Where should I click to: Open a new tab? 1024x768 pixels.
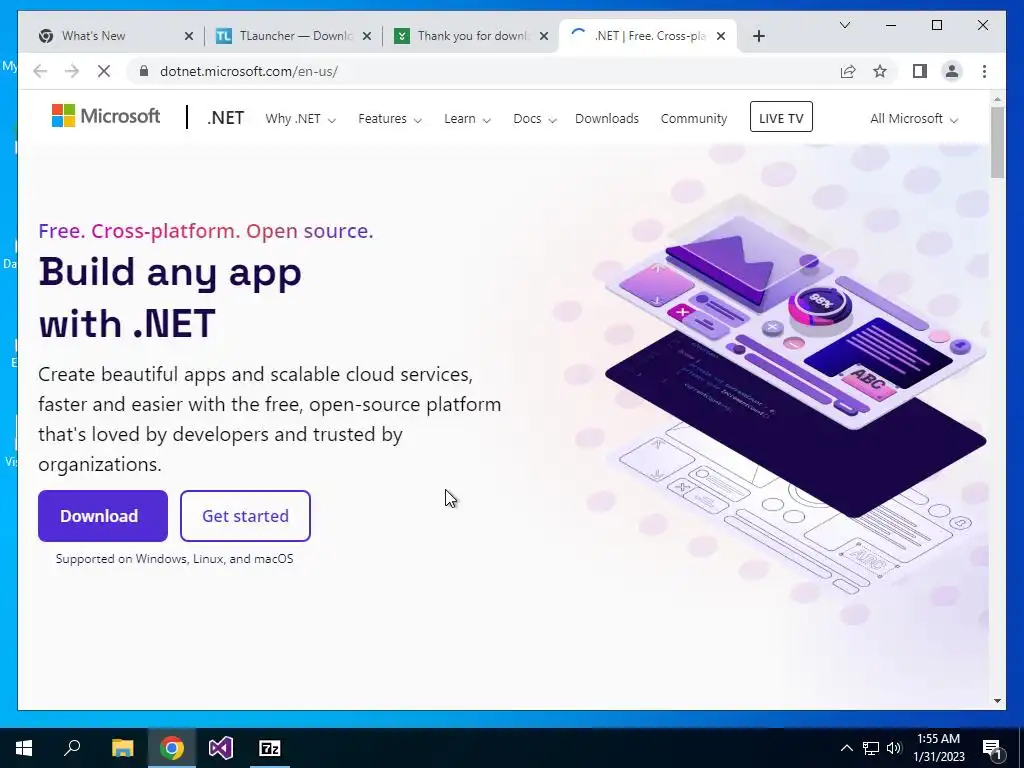click(758, 36)
